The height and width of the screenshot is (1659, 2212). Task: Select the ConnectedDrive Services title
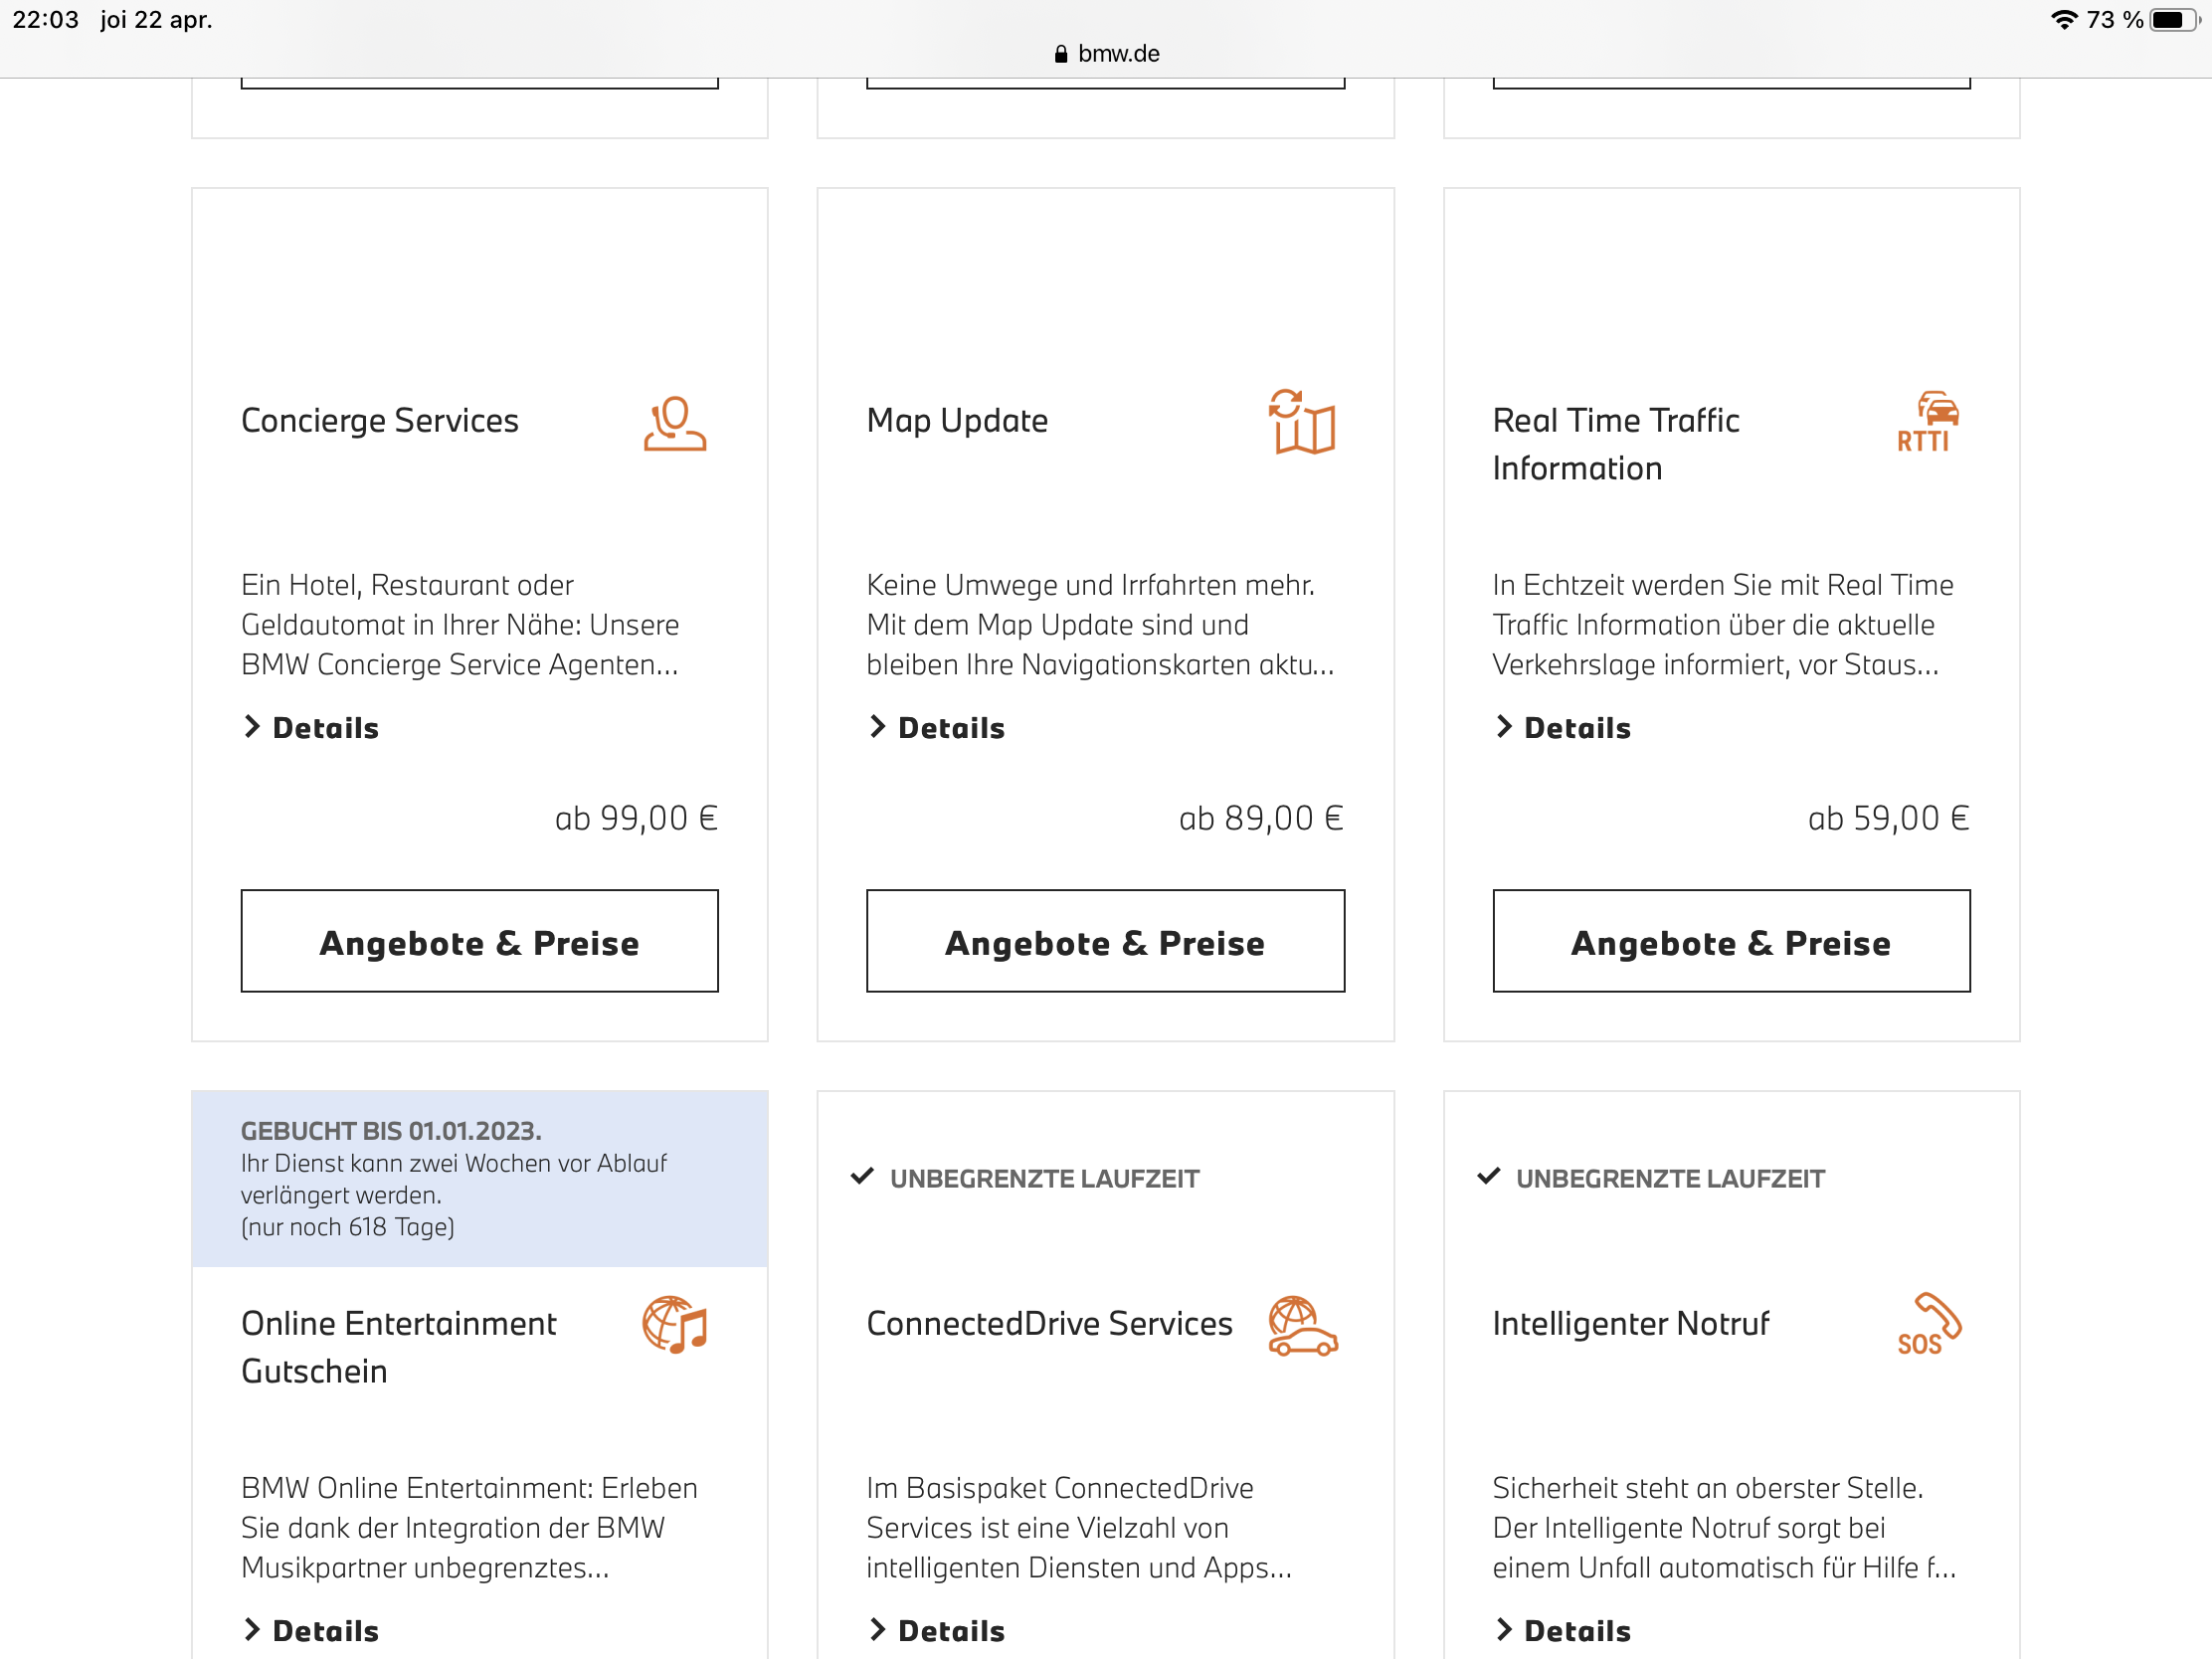[x=1050, y=1324]
